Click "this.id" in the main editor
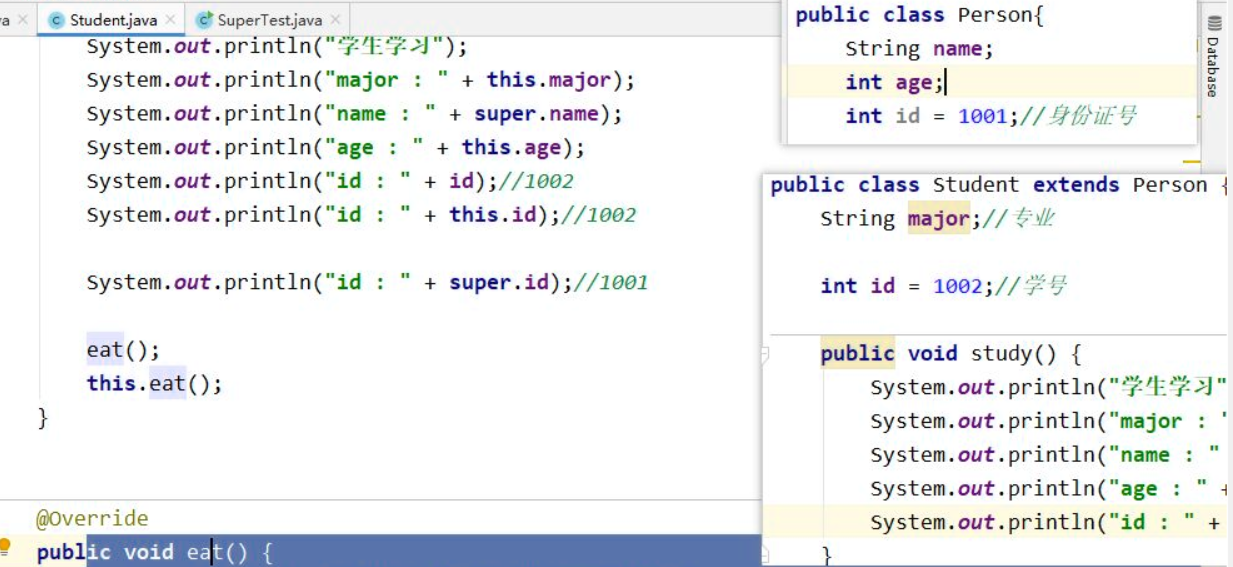Image resolution: width=1233 pixels, height=567 pixels. coord(492,215)
